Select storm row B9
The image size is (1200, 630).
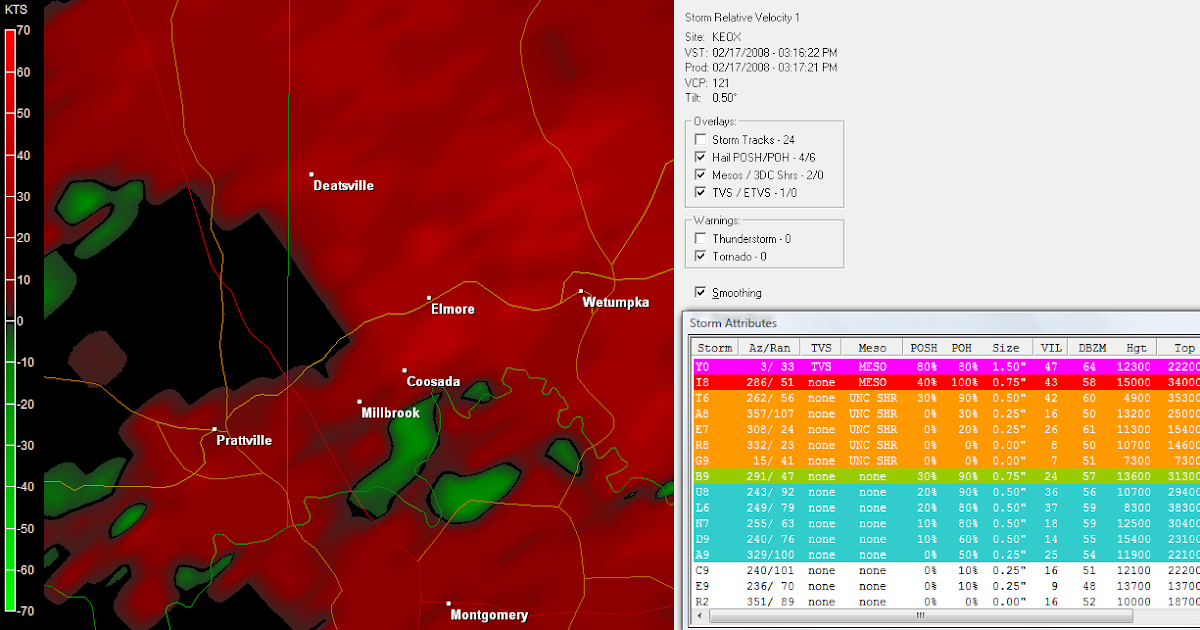point(946,478)
